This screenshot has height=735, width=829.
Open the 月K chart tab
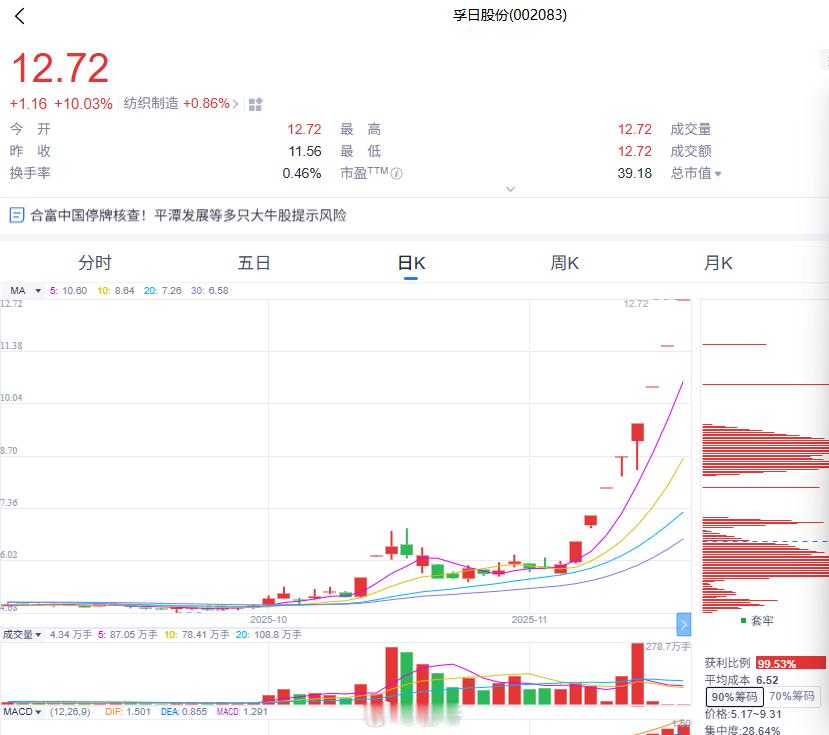coord(716,262)
